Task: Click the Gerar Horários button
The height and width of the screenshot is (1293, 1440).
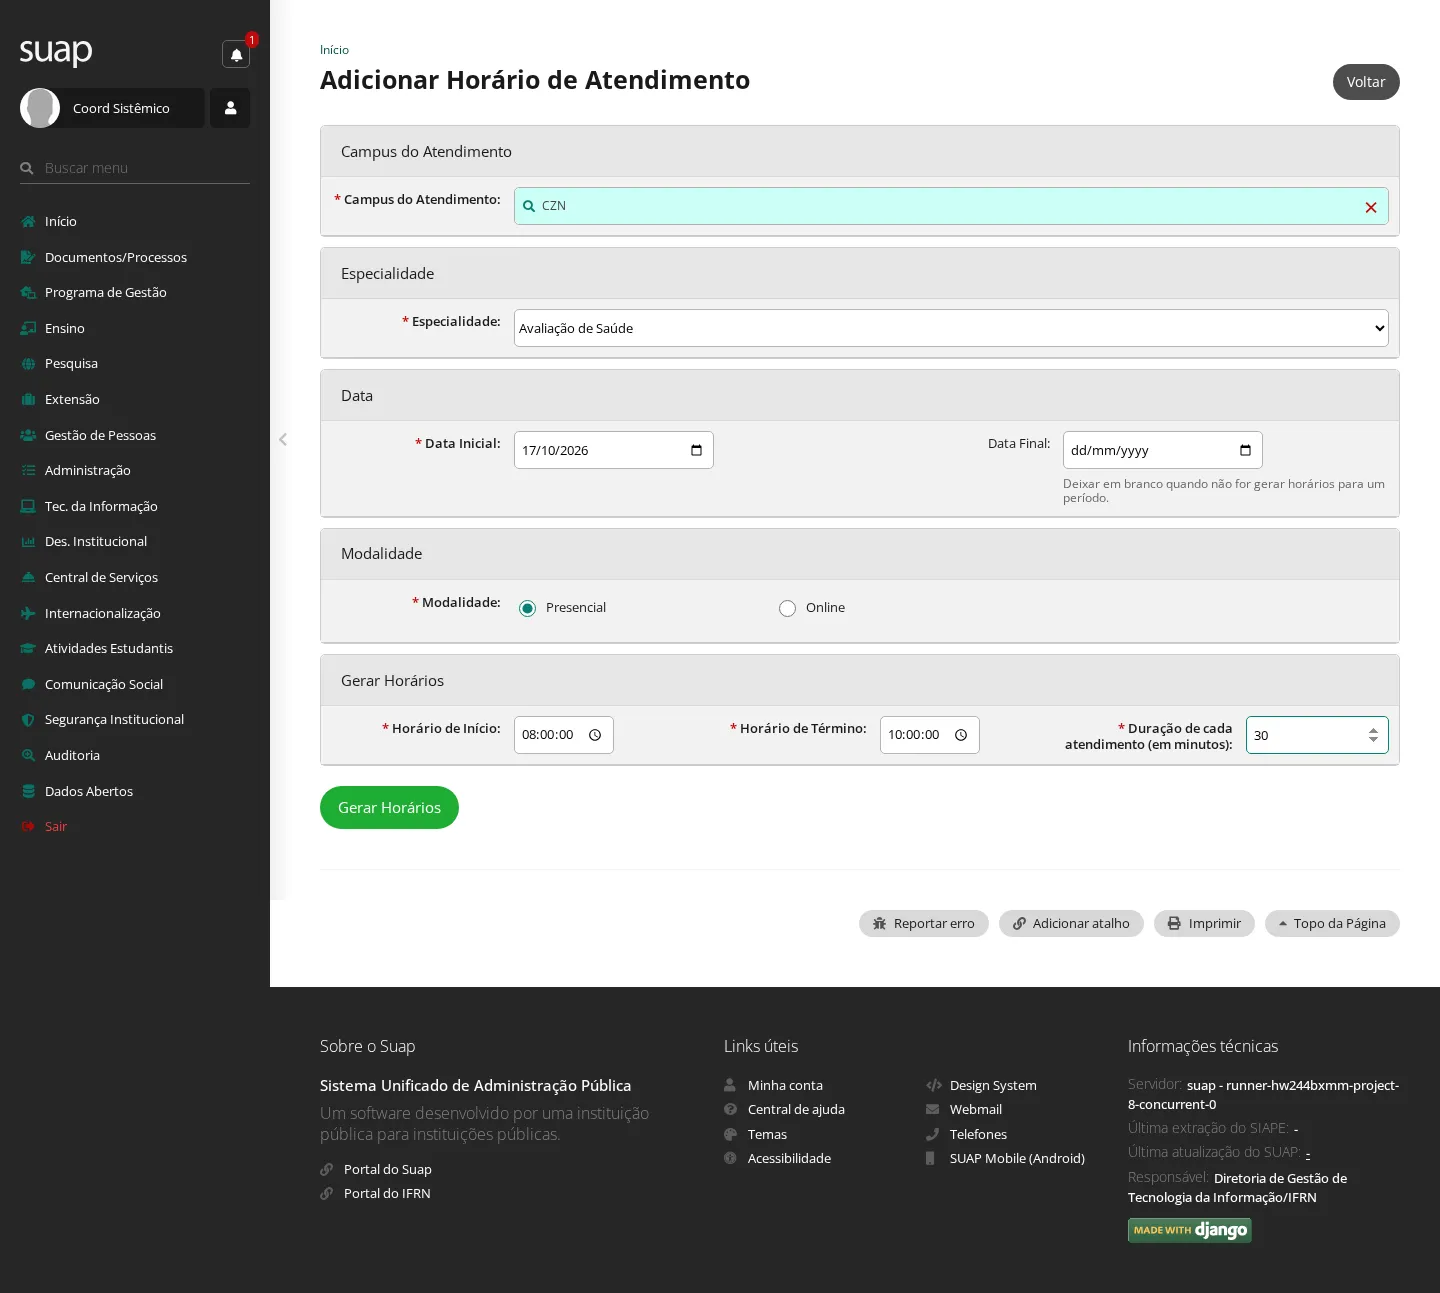Action: [389, 807]
